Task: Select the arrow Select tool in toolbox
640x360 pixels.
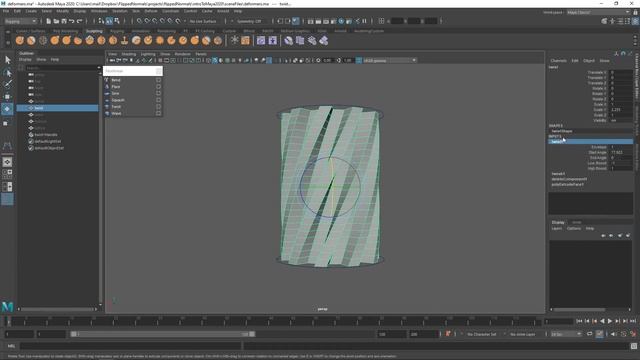Action: click(x=7, y=60)
